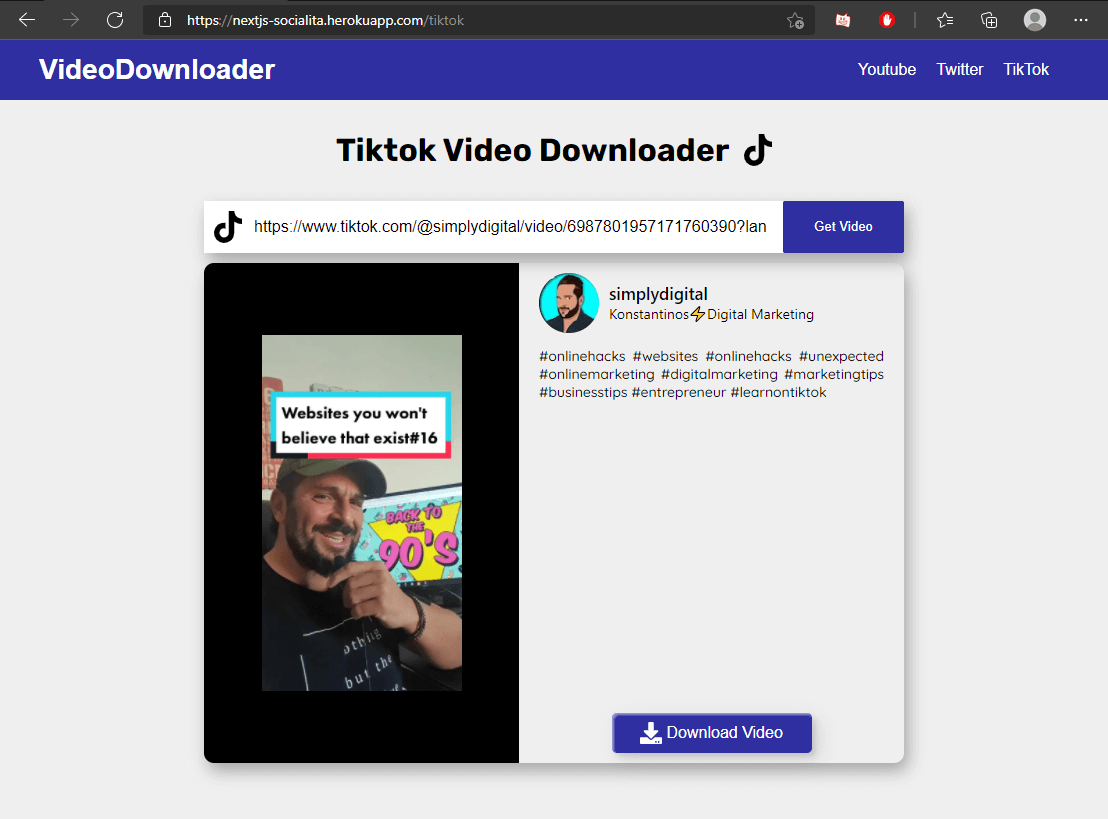Click the #onlinemarketing hashtag

point(597,375)
